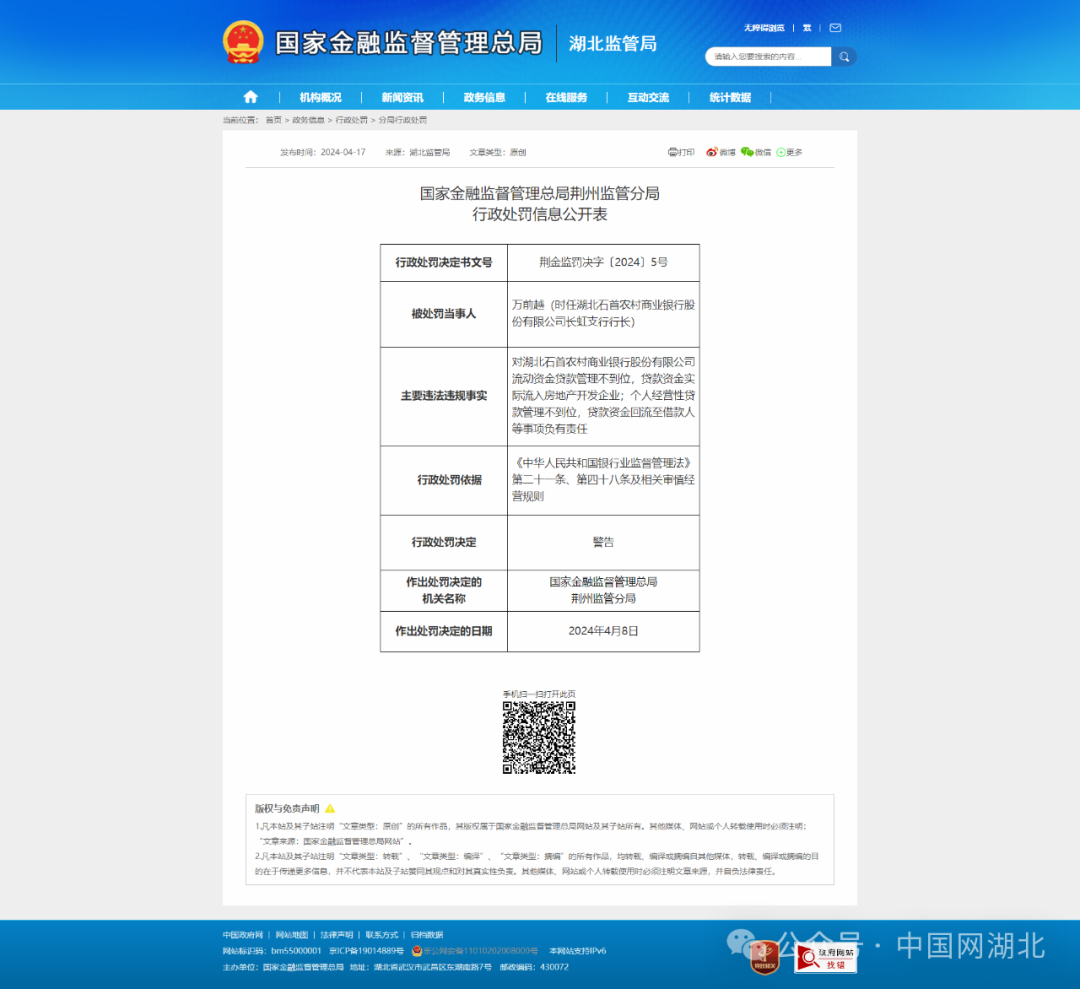The width and height of the screenshot is (1080, 989).
Task: Open the 京ICP备19014889号 link
Action: (x=366, y=950)
